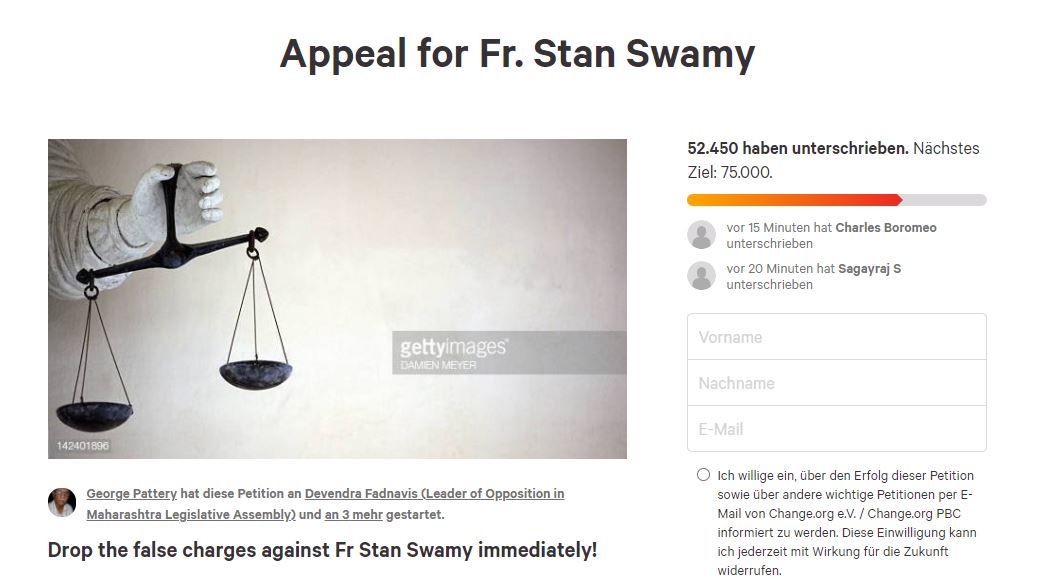Click Sagayraj S's signer avatar icon
Image resolution: width=1049 pixels, height=587 pixels.
click(702, 276)
